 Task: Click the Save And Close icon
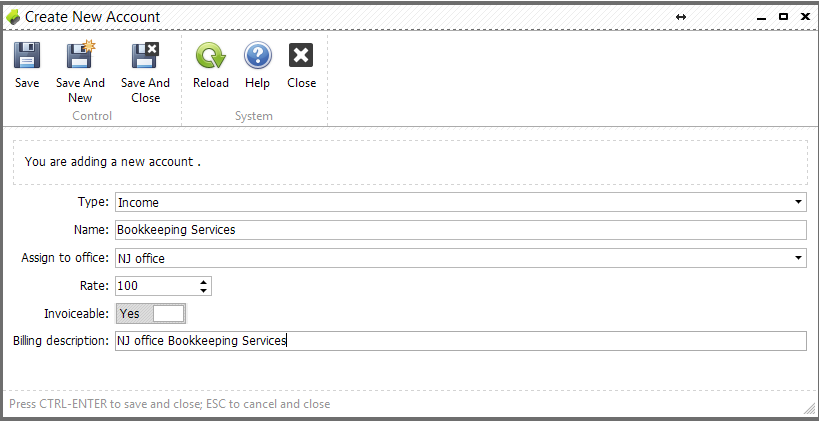click(x=145, y=55)
